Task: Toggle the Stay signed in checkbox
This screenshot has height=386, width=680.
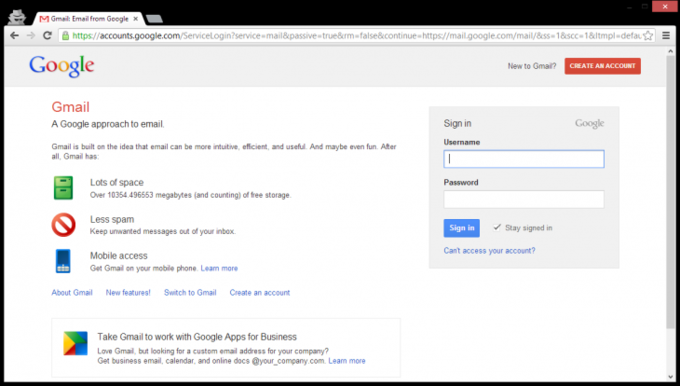Action: (x=497, y=227)
